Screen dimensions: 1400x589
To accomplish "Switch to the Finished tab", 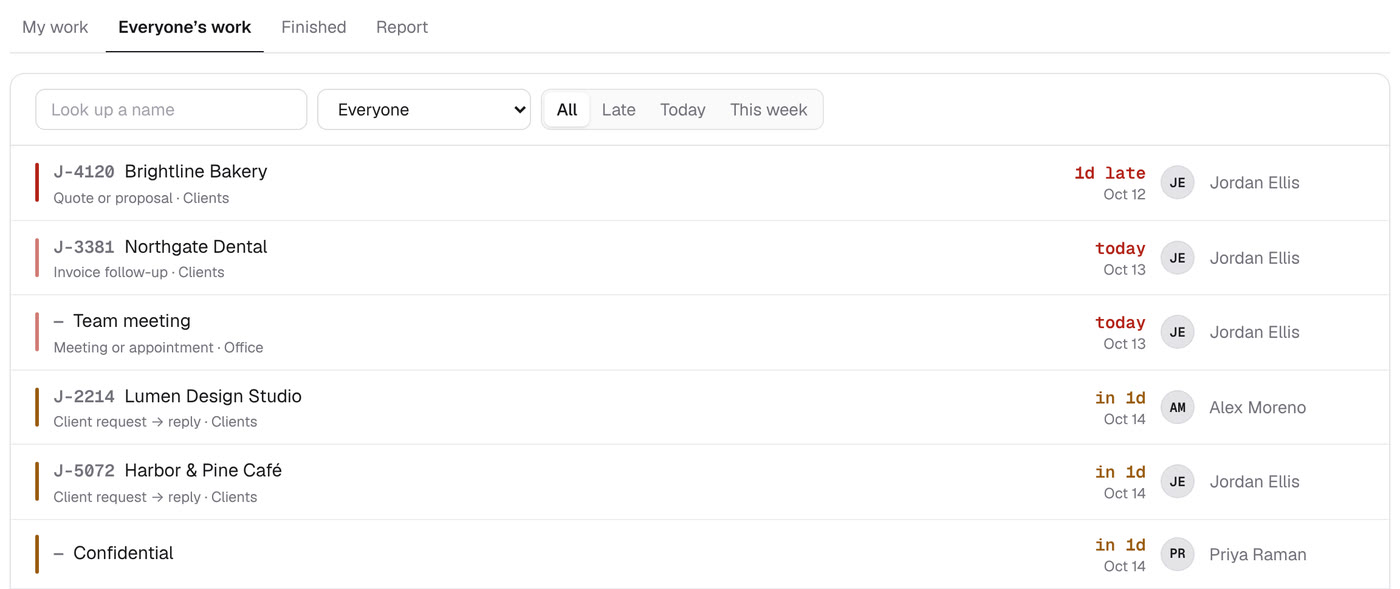I will point(314,27).
